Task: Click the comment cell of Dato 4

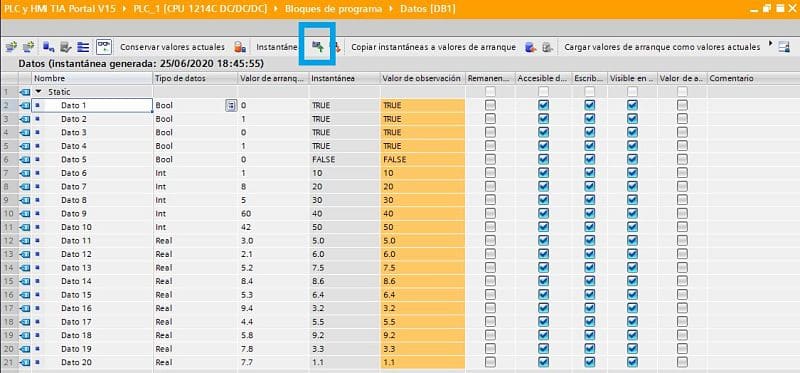Action: 753,146
